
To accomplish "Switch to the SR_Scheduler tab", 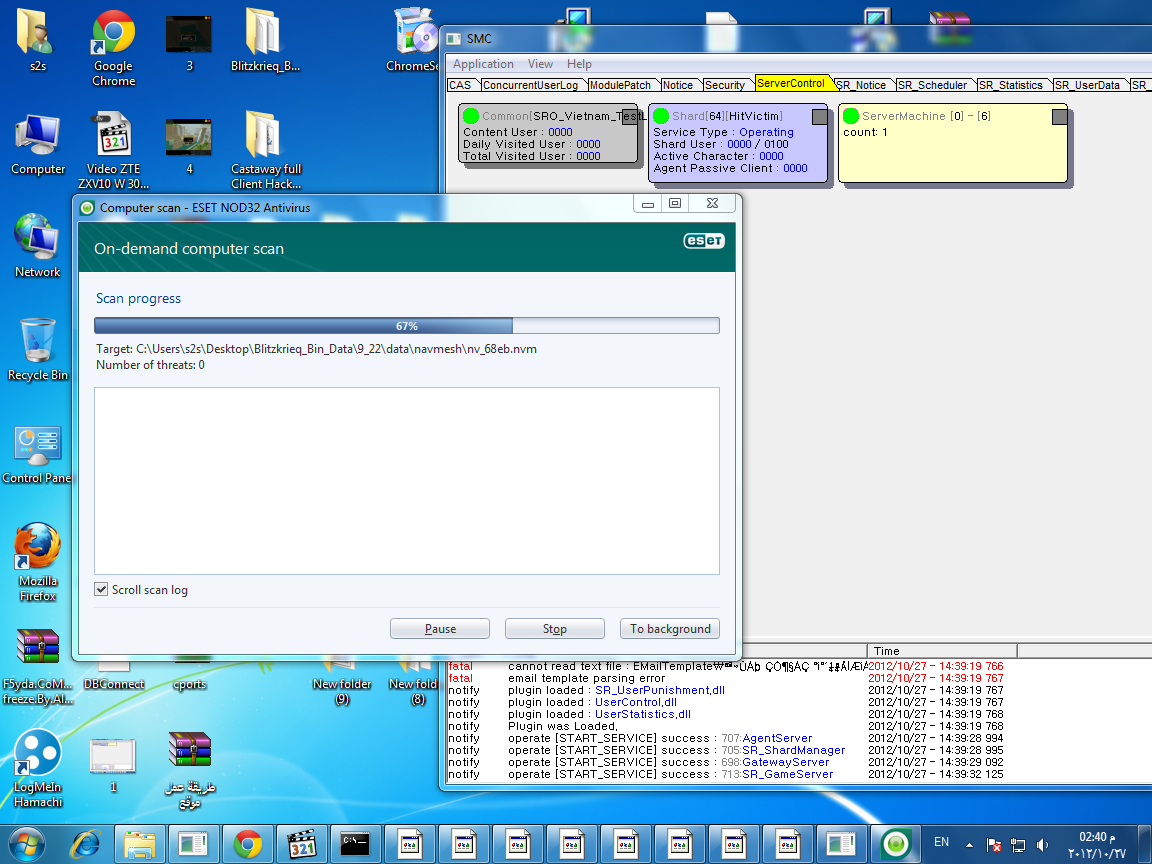I will coord(933,85).
